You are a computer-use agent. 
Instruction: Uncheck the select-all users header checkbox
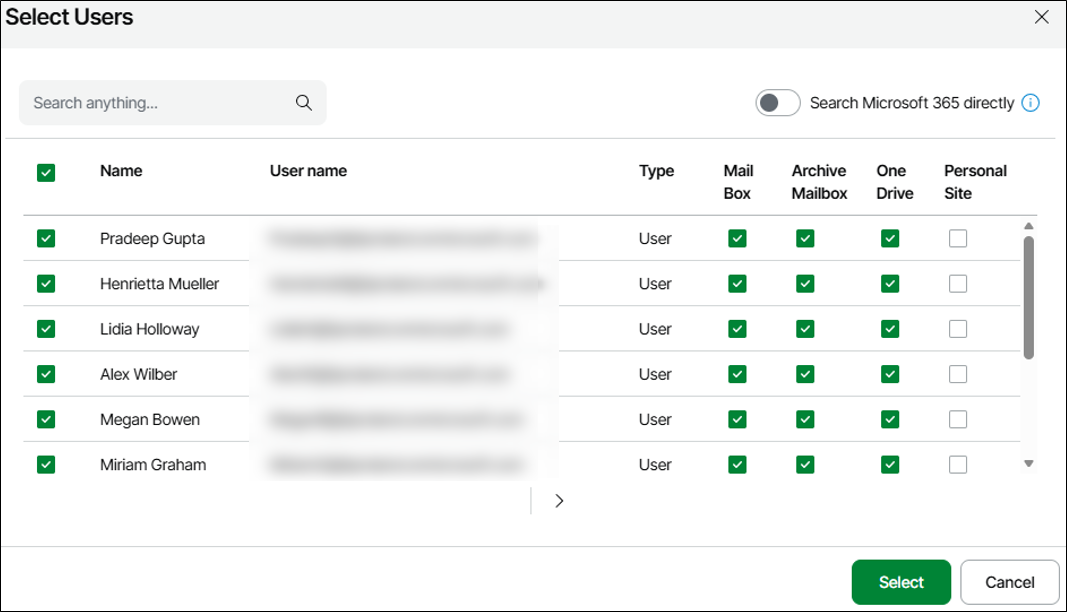(46, 173)
